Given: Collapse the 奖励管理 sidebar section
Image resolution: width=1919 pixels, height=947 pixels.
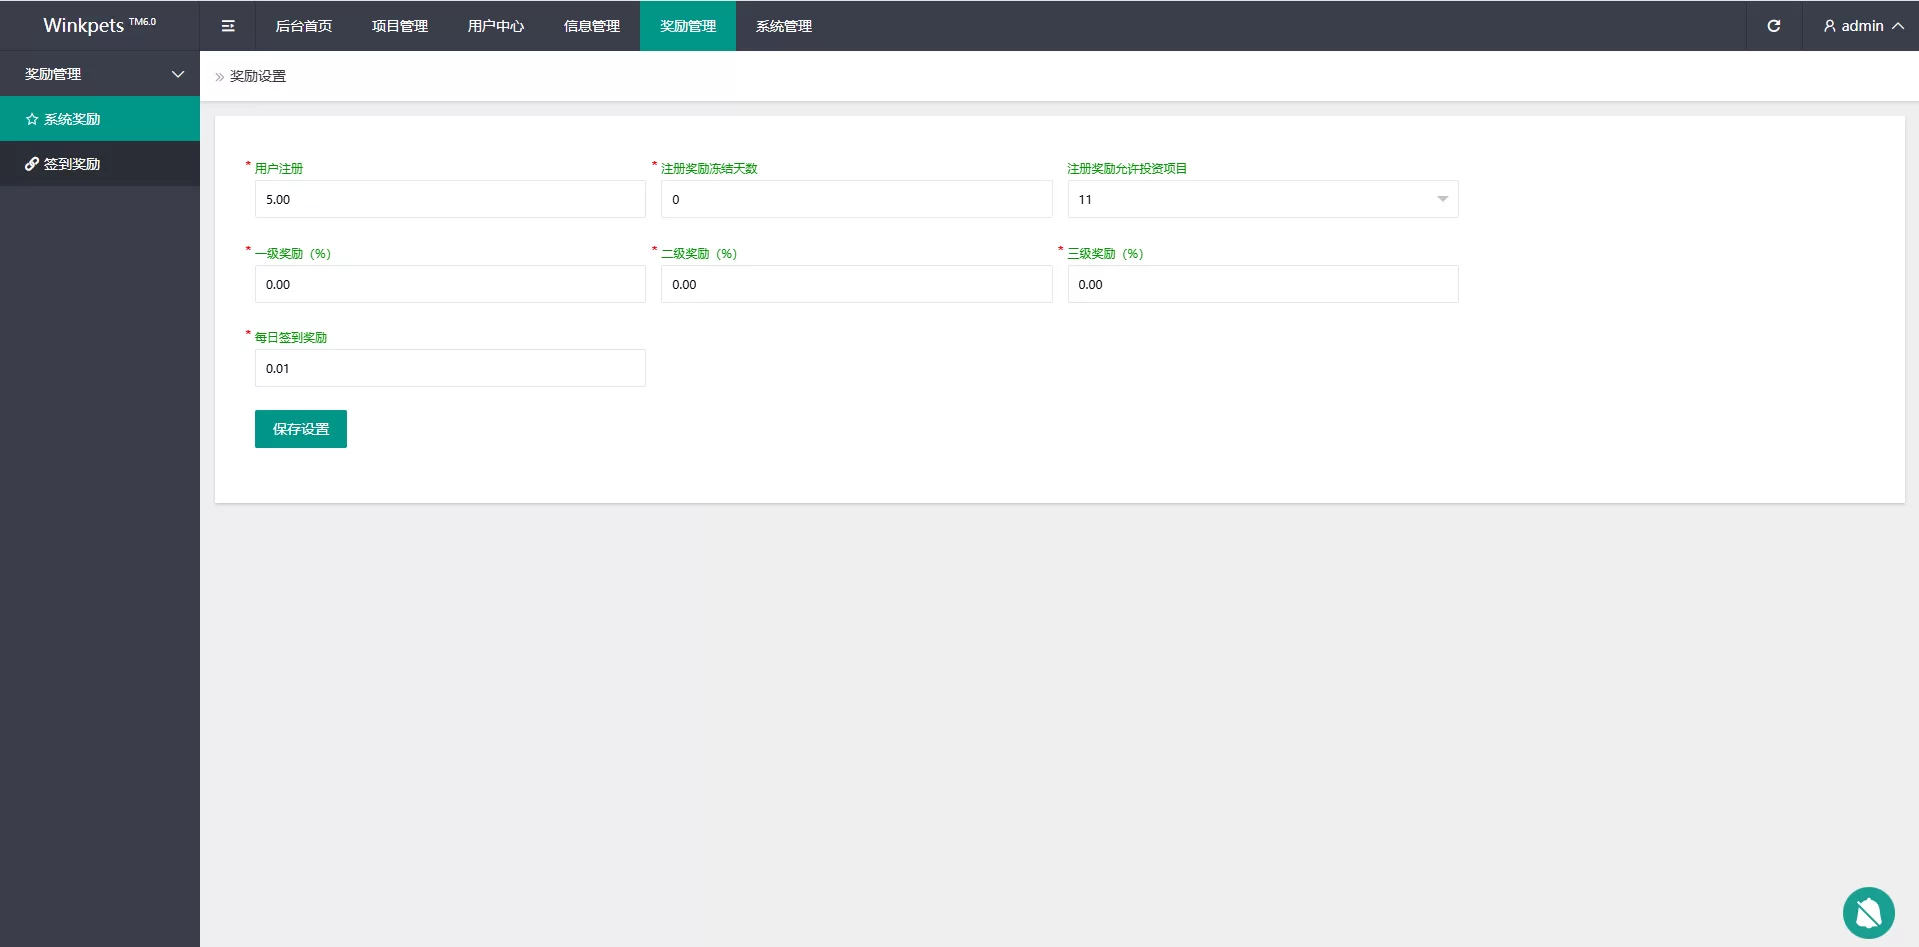Looking at the screenshot, I should point(177,74).
